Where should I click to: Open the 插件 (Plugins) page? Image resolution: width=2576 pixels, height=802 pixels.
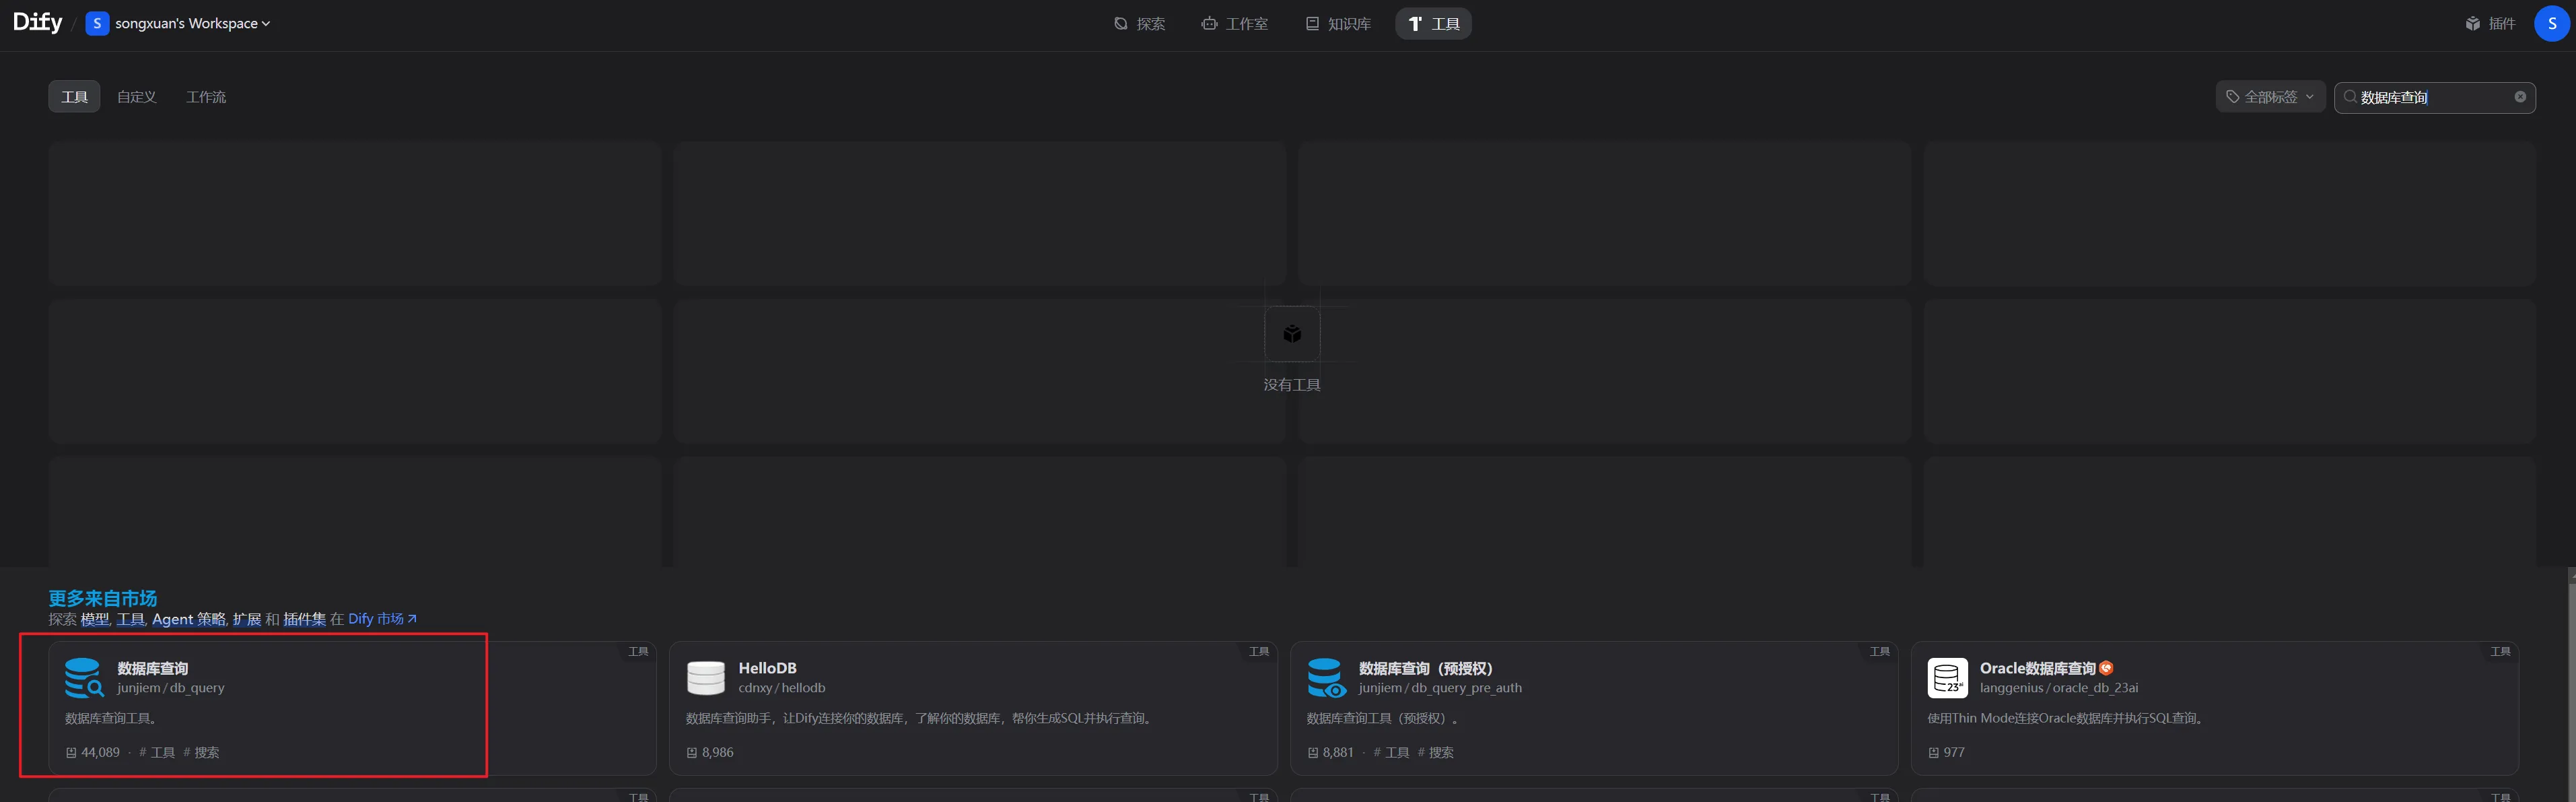point(2491,23)
